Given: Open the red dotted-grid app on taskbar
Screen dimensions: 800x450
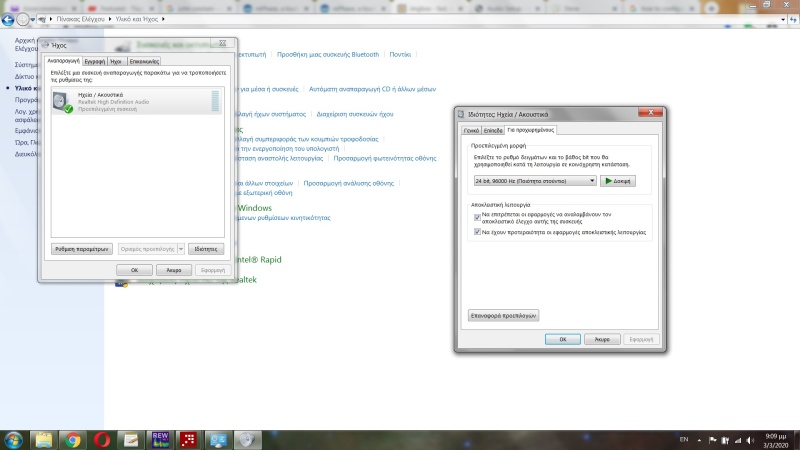Looking at the screenshot, I should pyautogui.click(x=189, y=440).
